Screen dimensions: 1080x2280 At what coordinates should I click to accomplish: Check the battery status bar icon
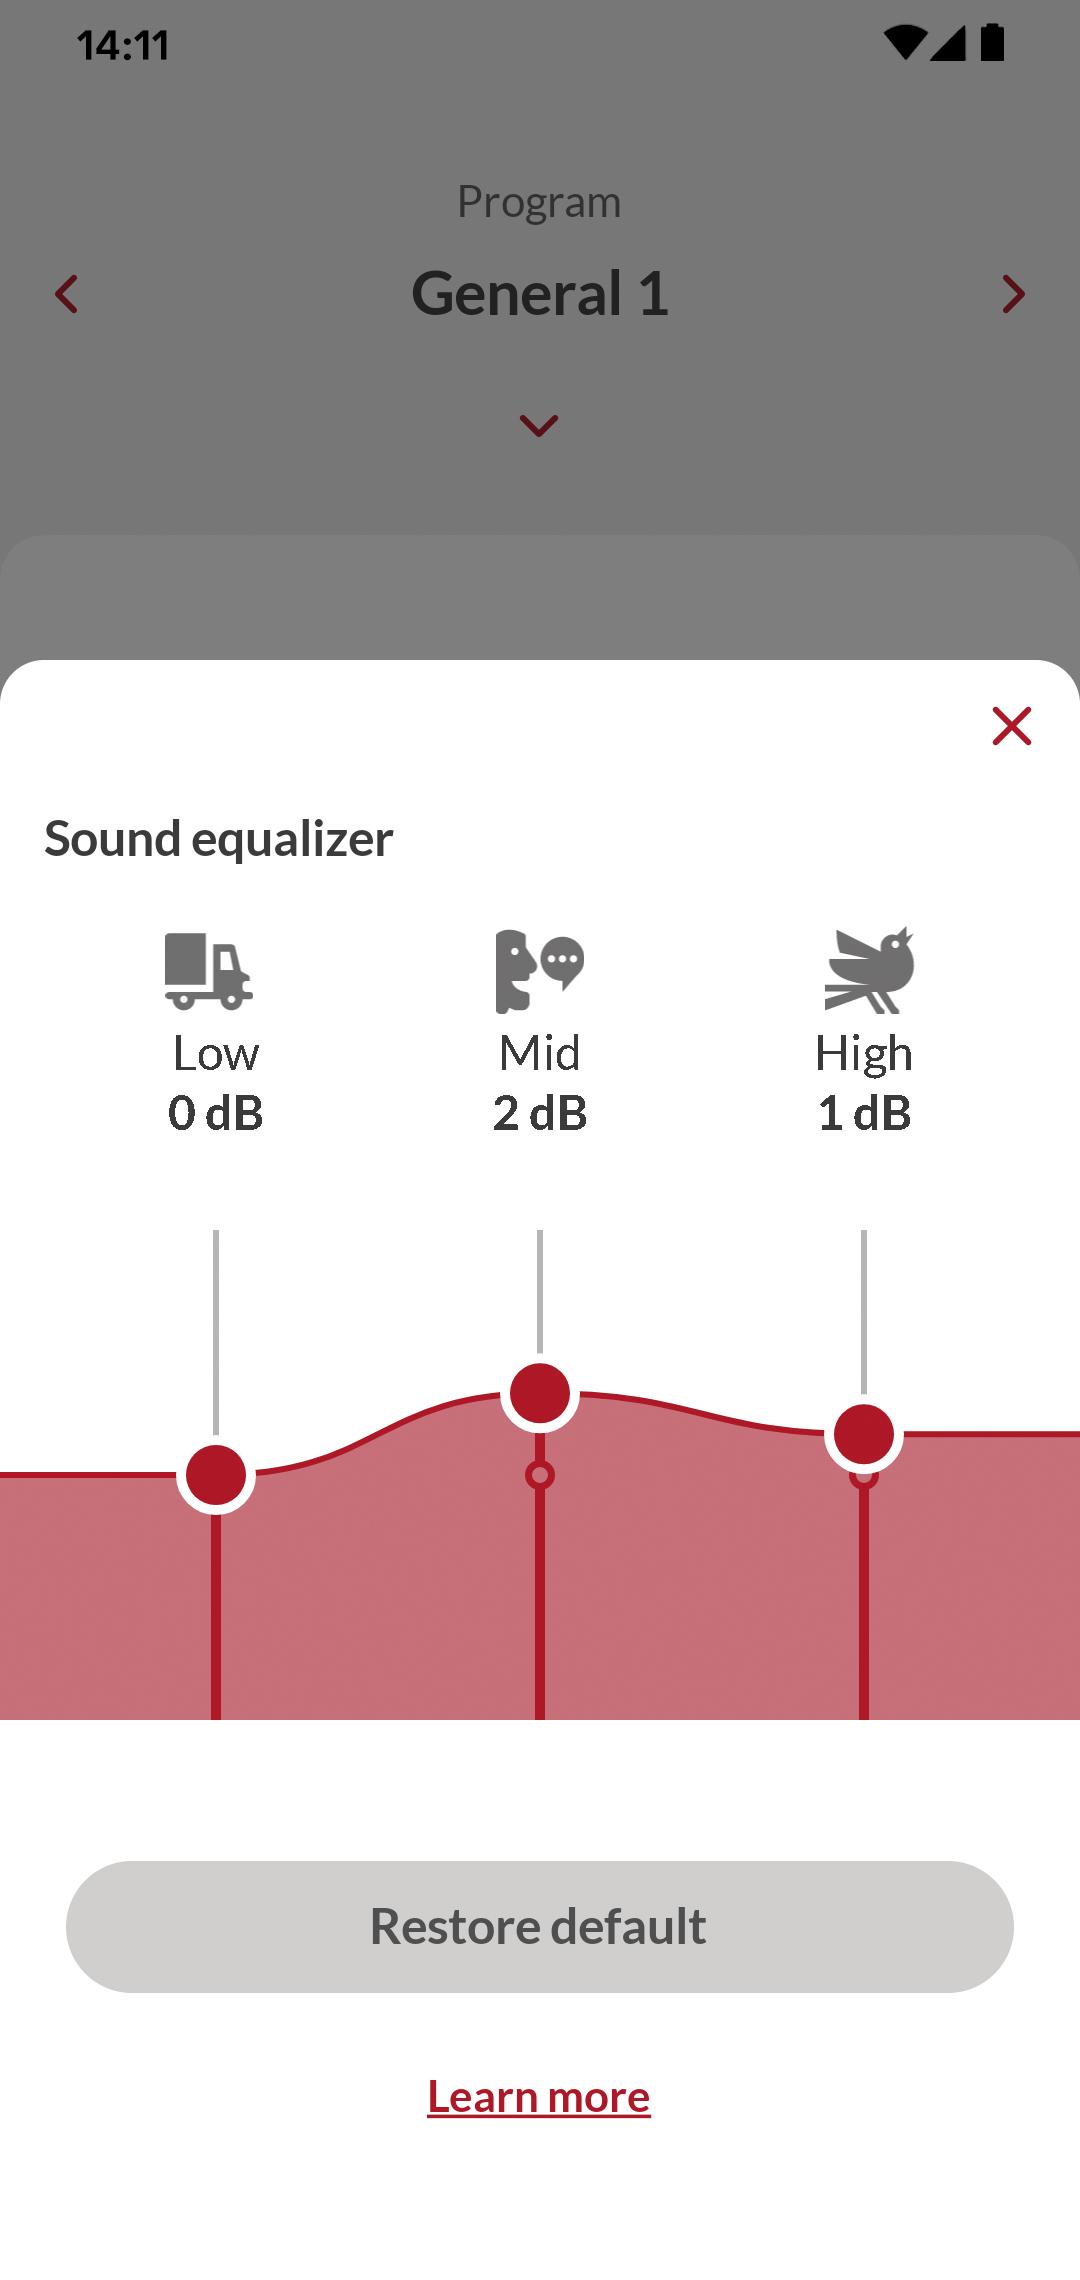click(992, 43)
